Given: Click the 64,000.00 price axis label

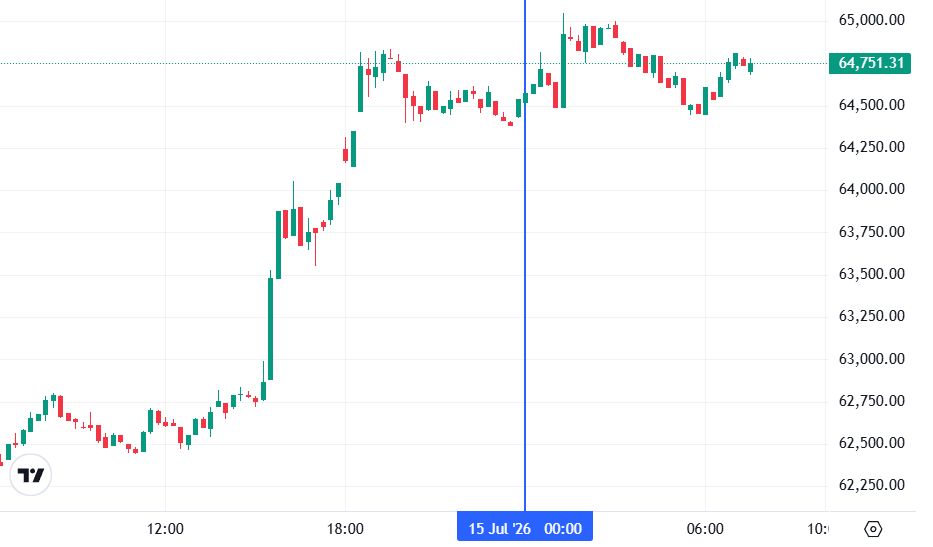Looking at the screenshot, I should click(x=871, y=189).
